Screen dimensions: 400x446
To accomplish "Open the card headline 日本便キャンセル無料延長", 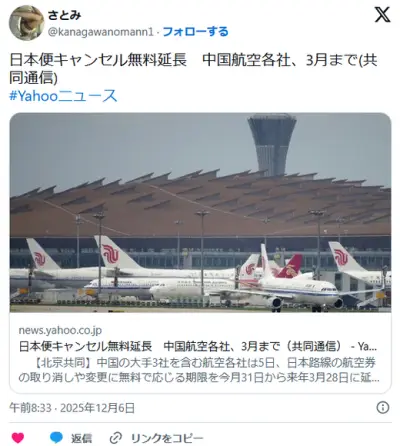I will [198, 346].
